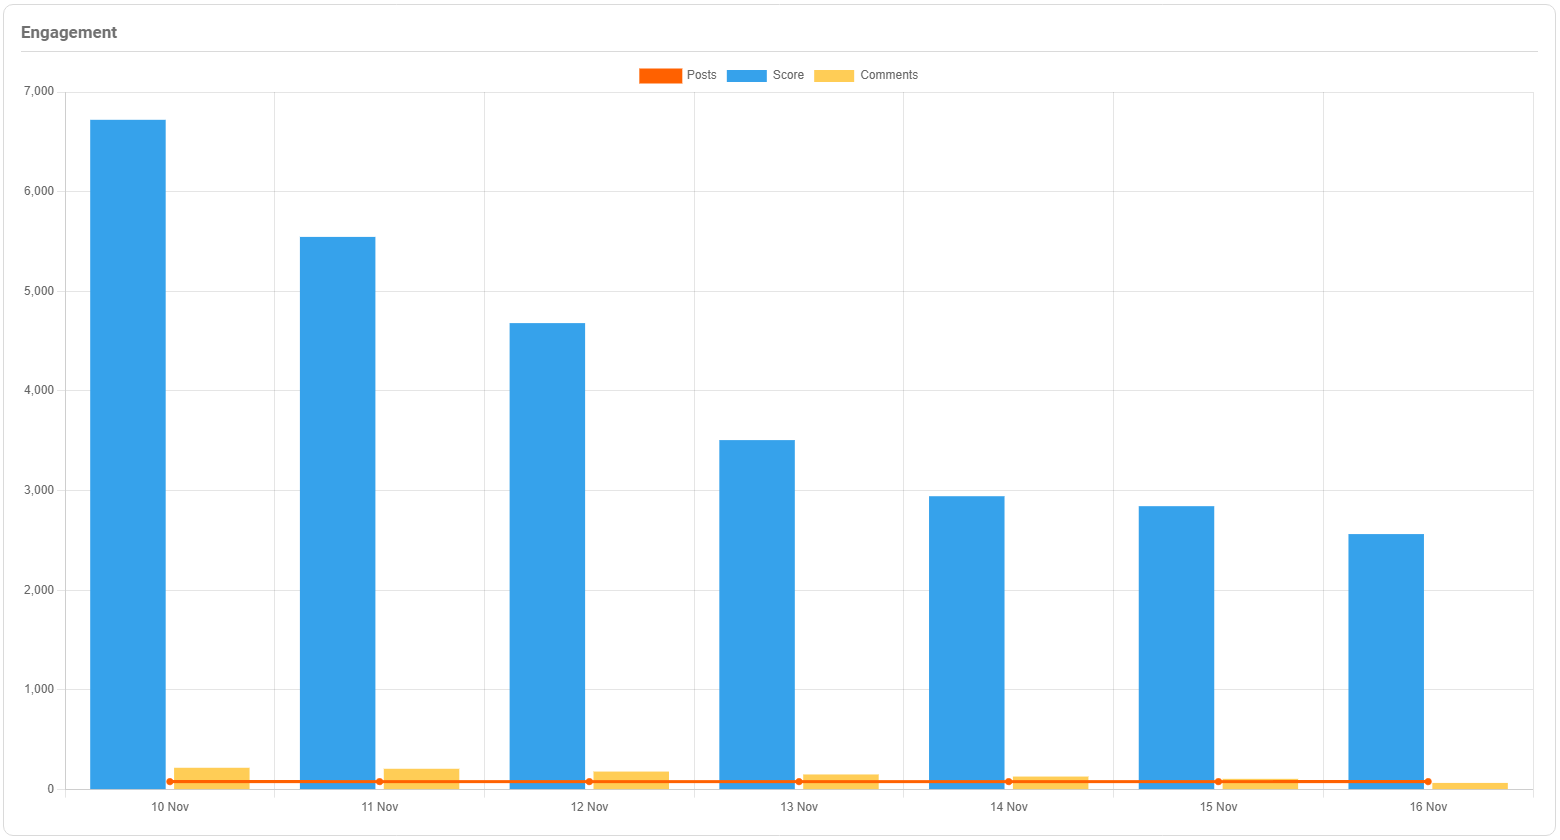Select the 15 Nov blue Score bar
1560x840 pixels.
[1176, 645]
